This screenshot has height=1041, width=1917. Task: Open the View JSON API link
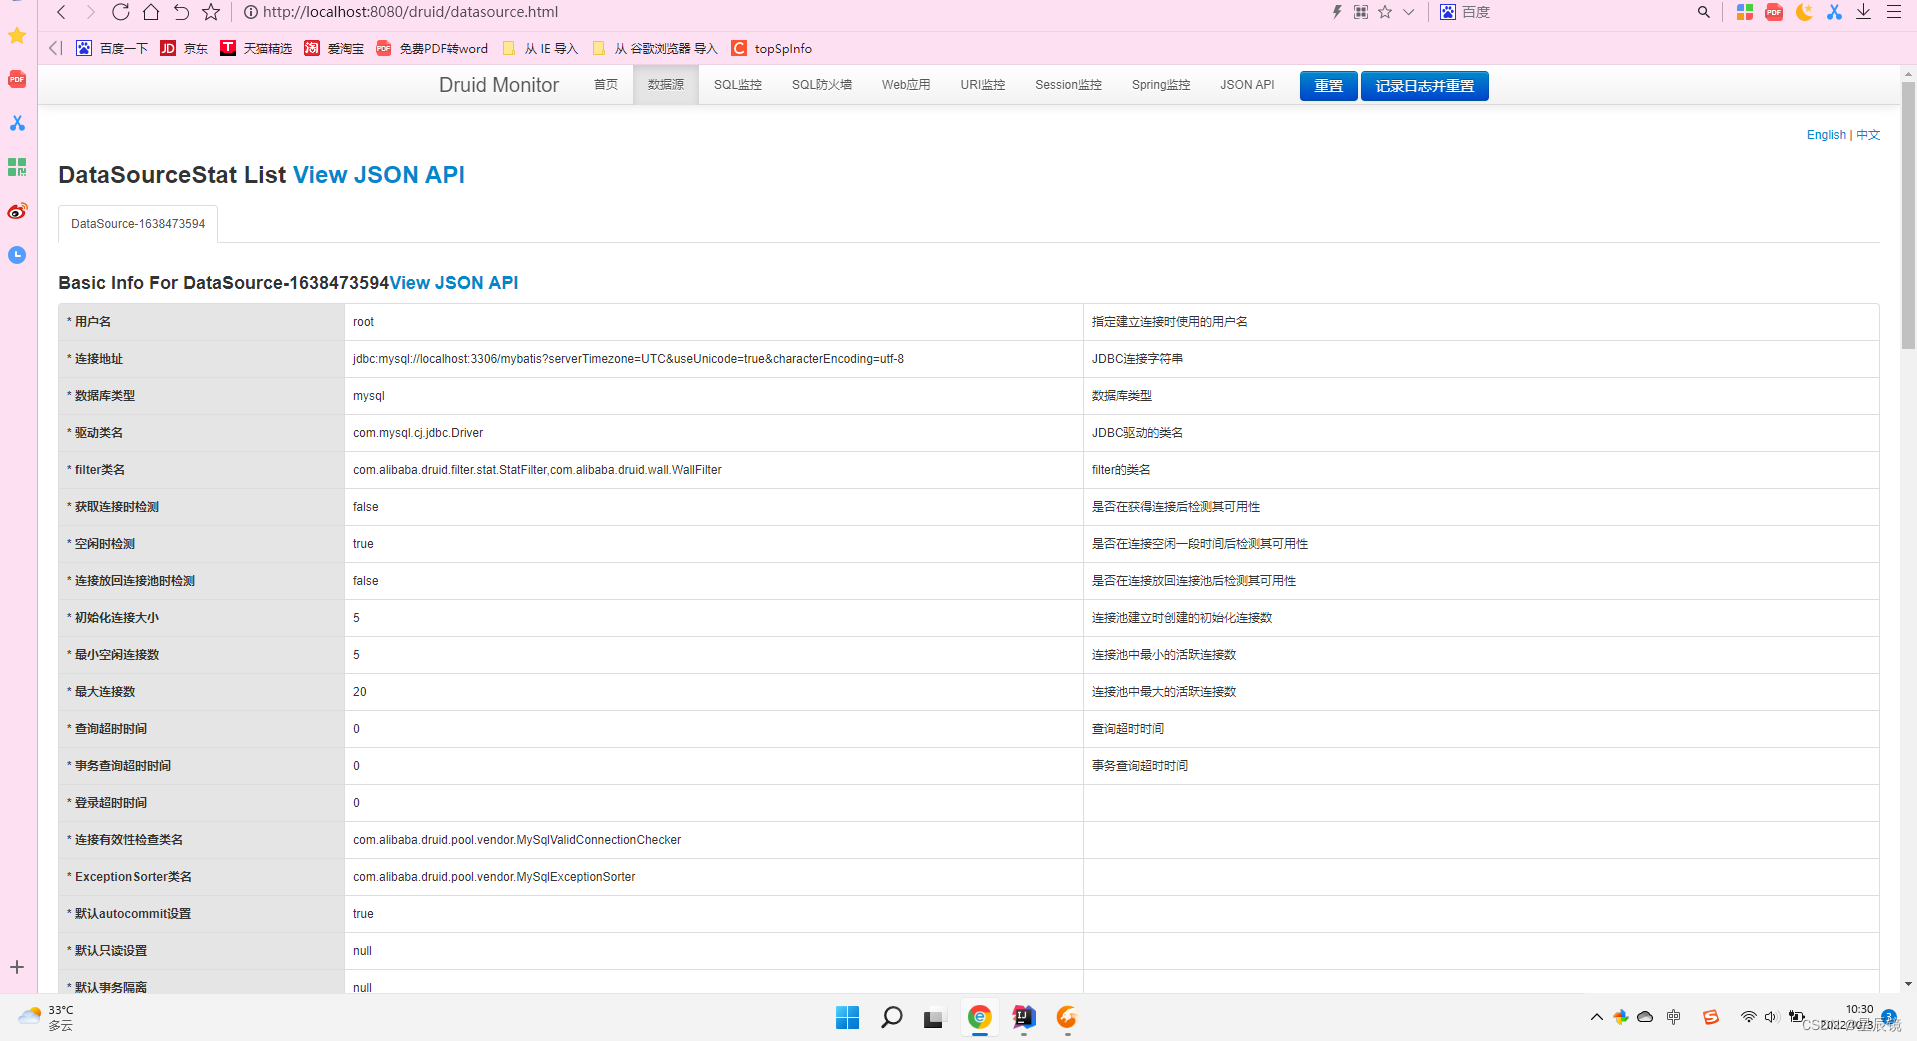(378, 175)
